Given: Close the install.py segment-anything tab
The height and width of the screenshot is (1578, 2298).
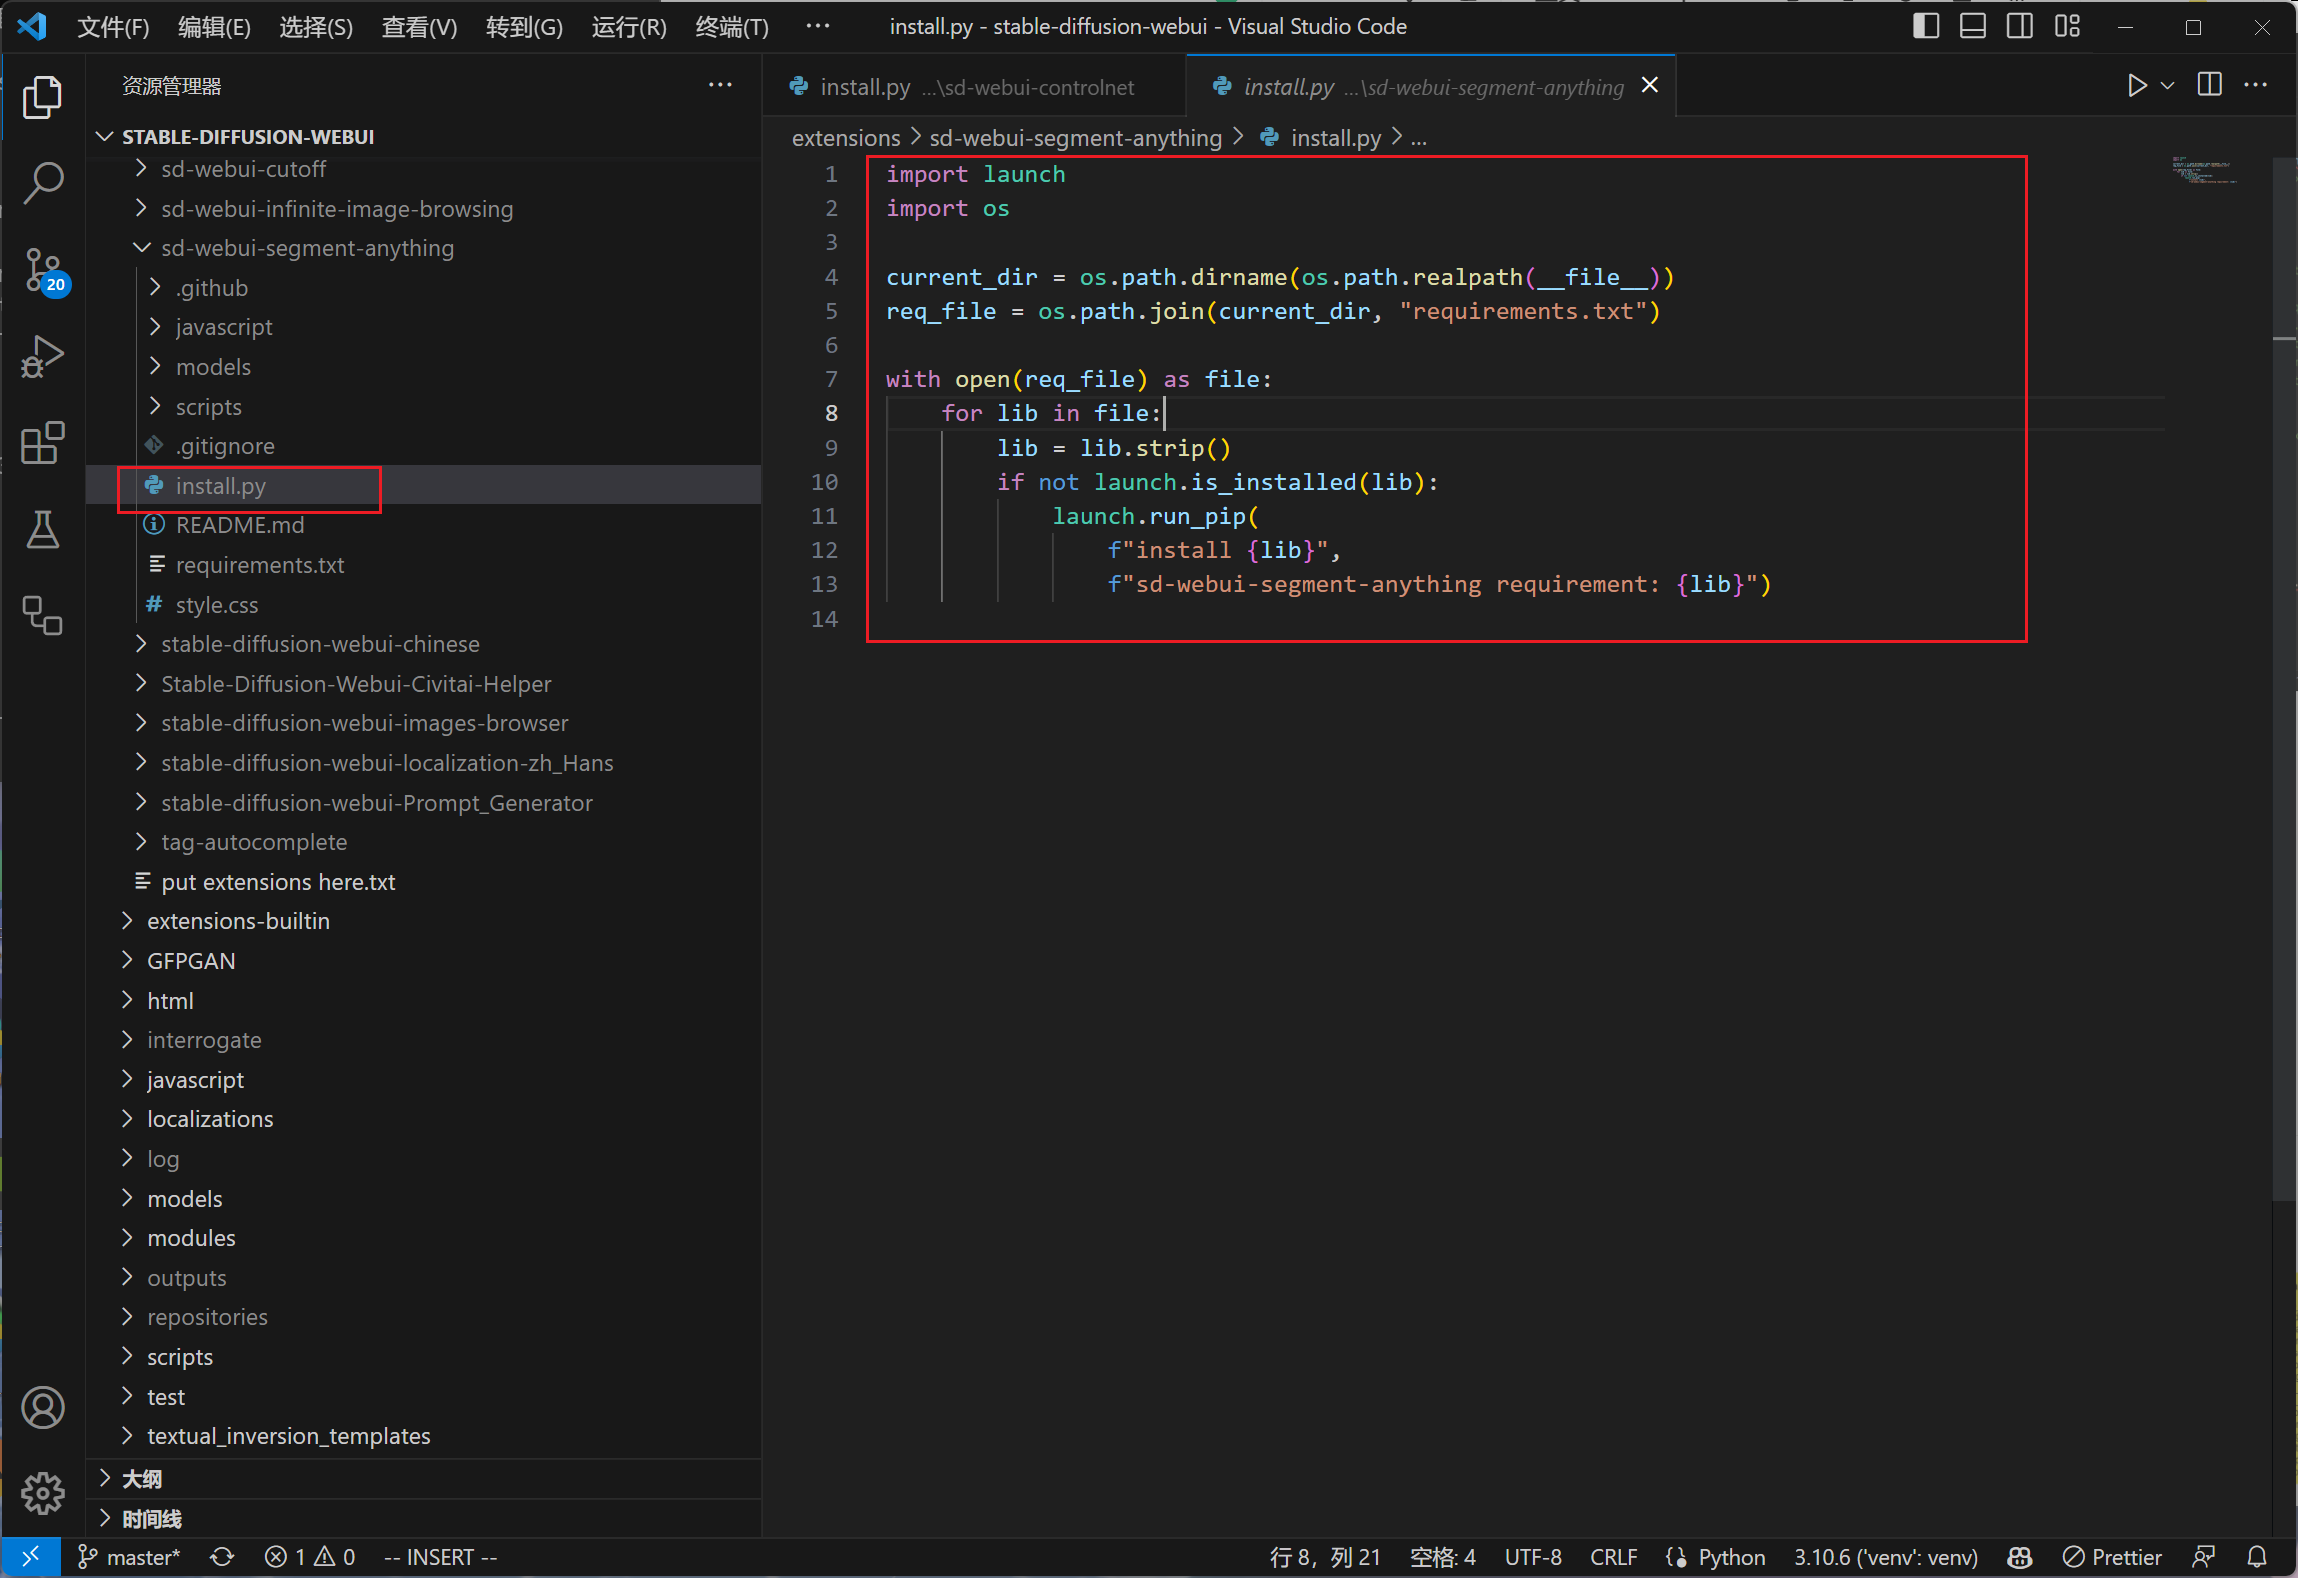Looking at the screenshot, I should [x=1650, y=86].
